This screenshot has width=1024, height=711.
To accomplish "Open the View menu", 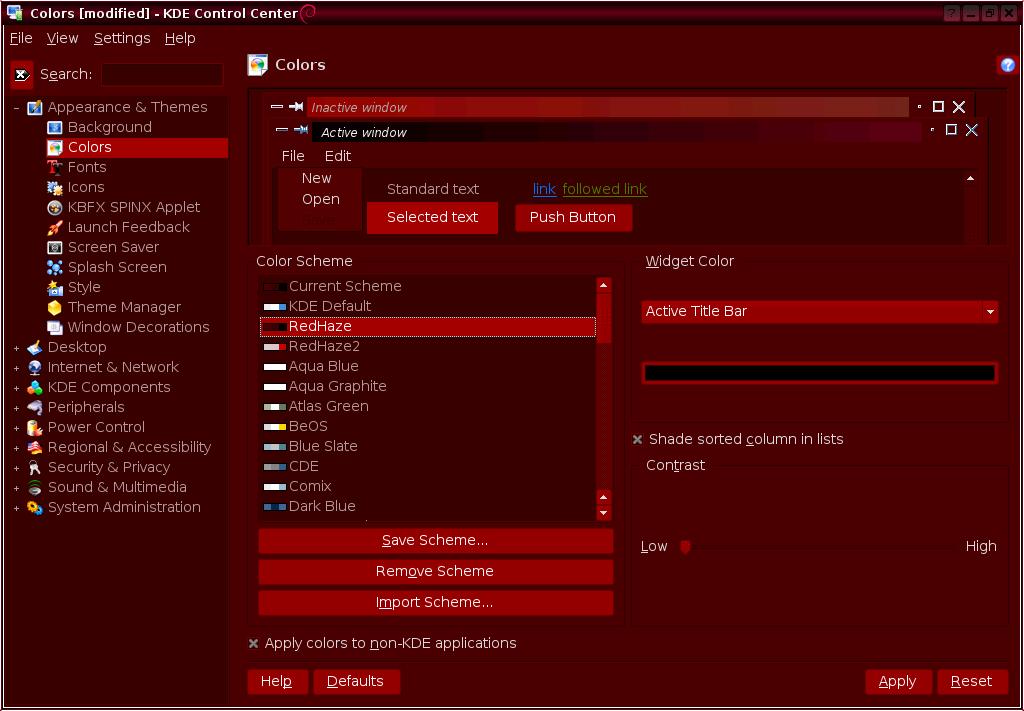I will click(62, 39).
